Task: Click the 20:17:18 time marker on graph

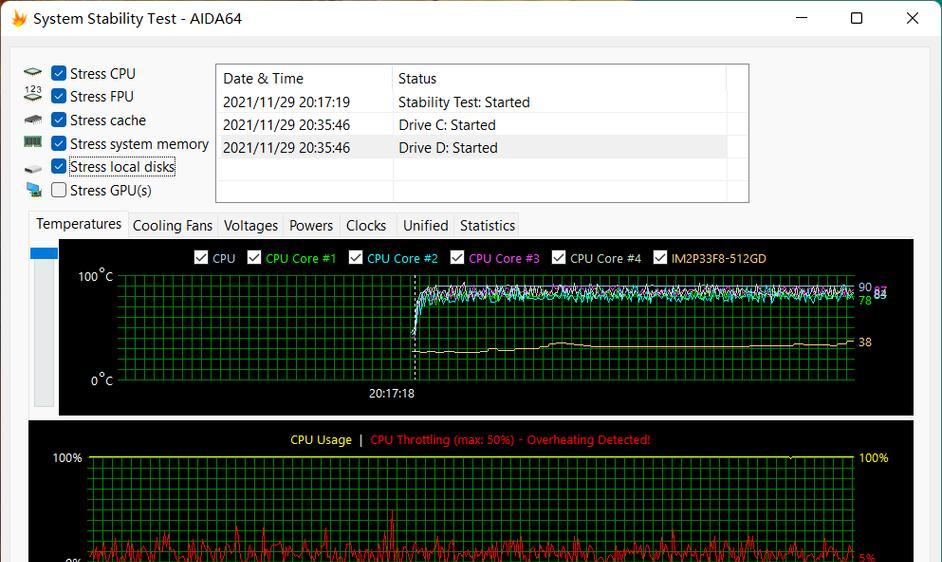Action: 392,393
